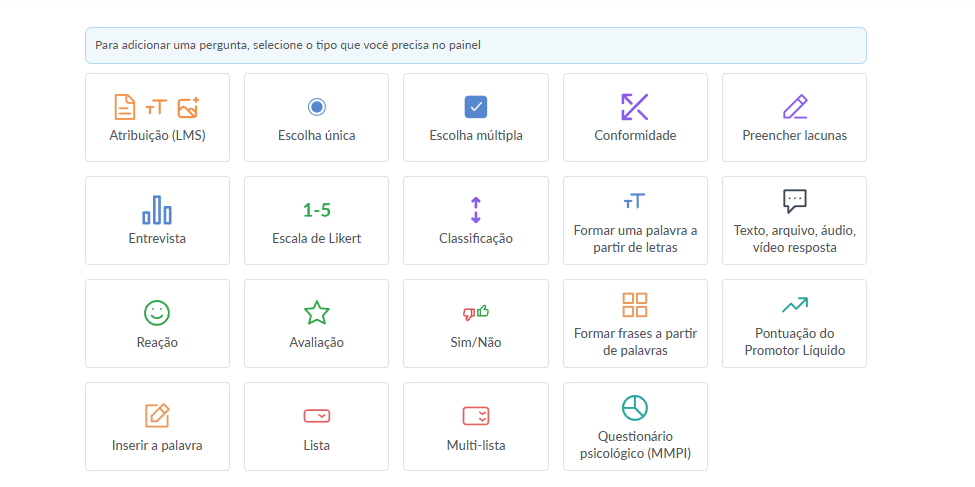Click the Multi-lista dropdown icon
975x487 pixels.
476,416
